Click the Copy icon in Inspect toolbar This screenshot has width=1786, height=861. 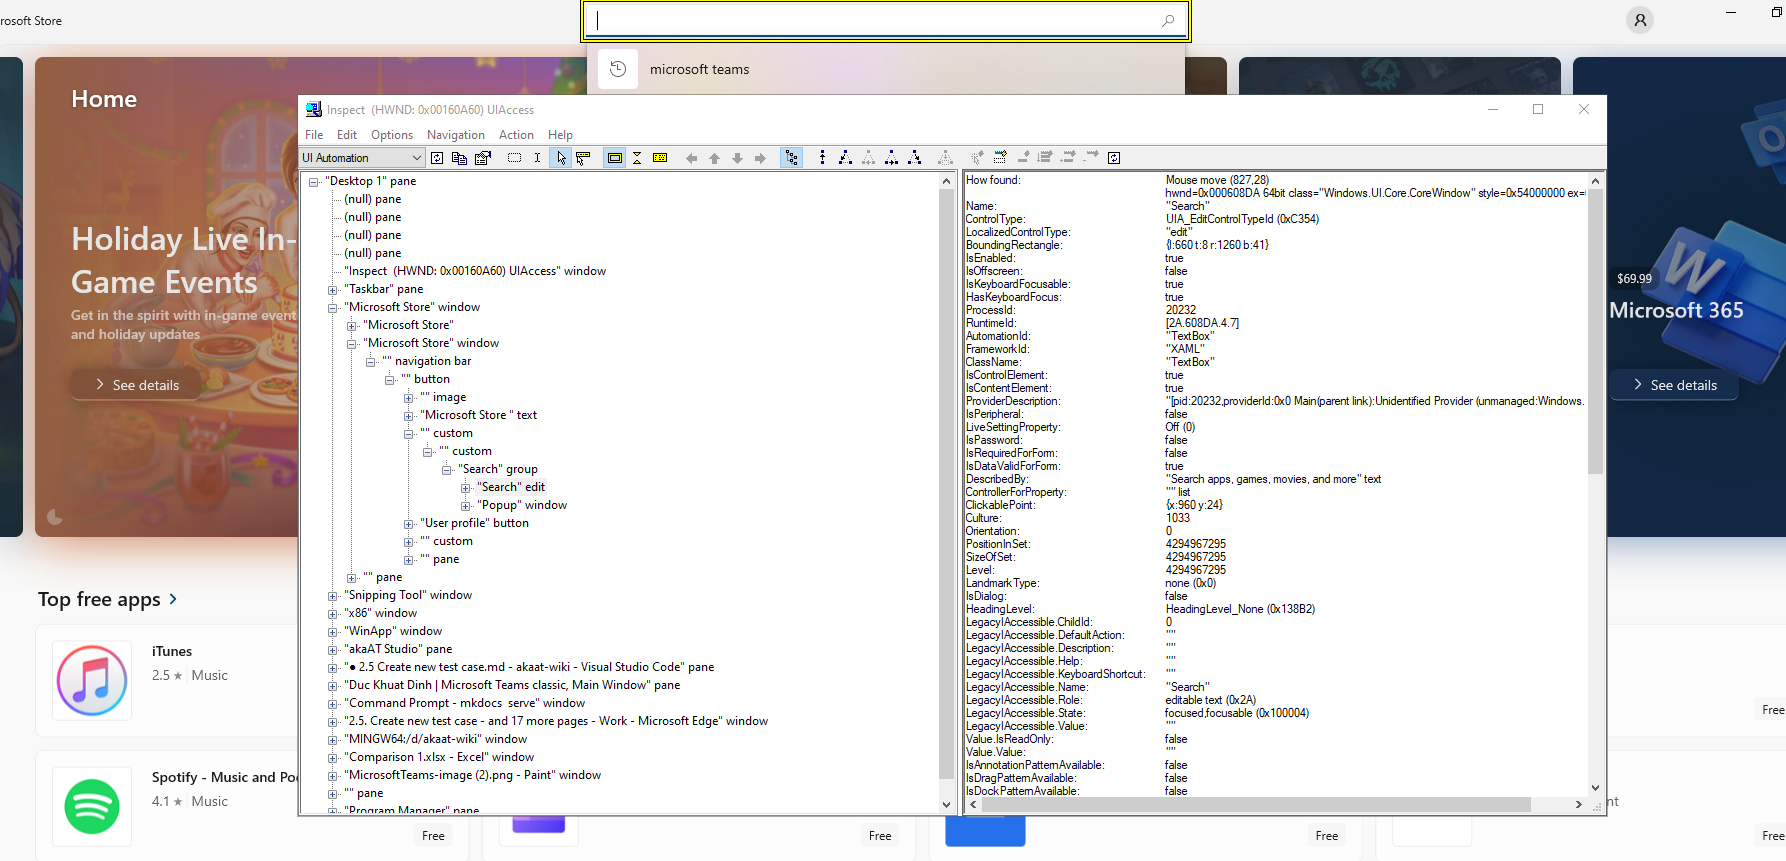[460, 158]
